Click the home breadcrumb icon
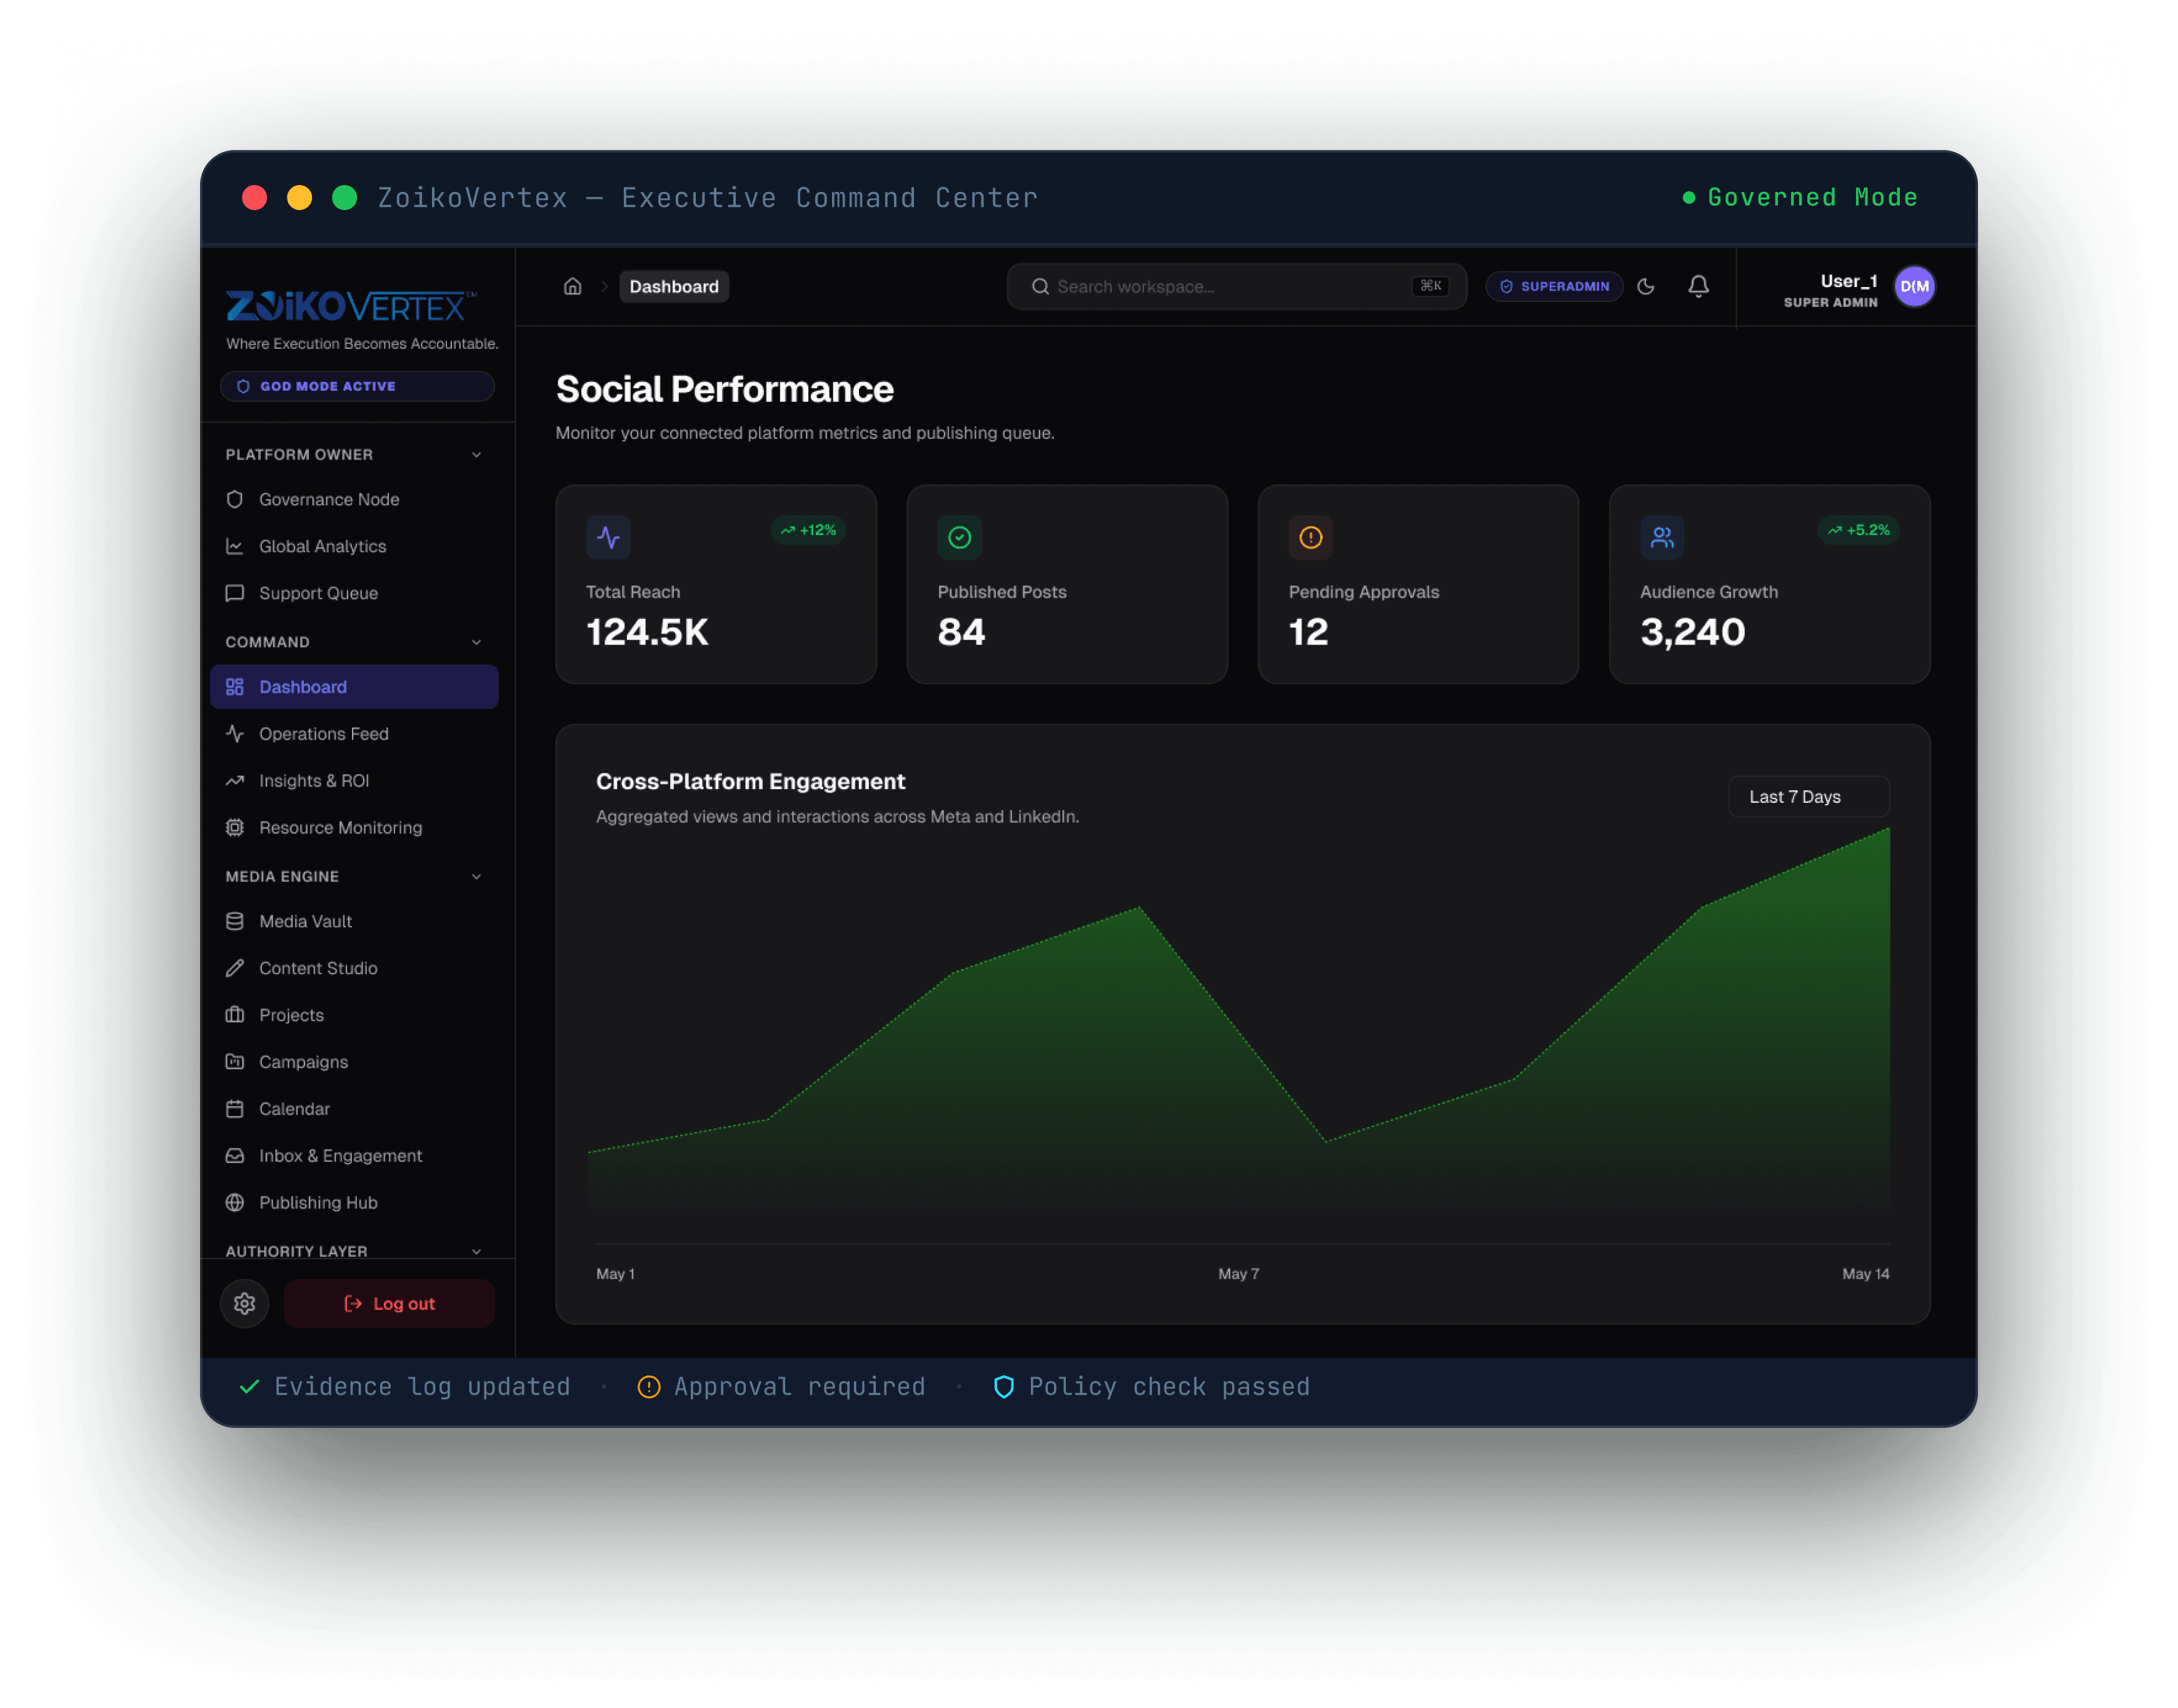Screen dimensions: 2178x1708 pos(572,286)
